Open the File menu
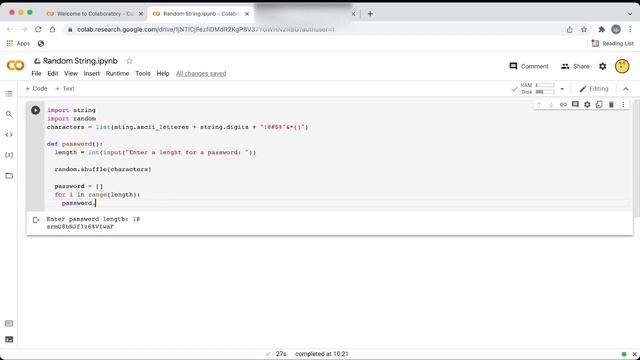Viewport: 640px width, 360px height. [36, 73]
